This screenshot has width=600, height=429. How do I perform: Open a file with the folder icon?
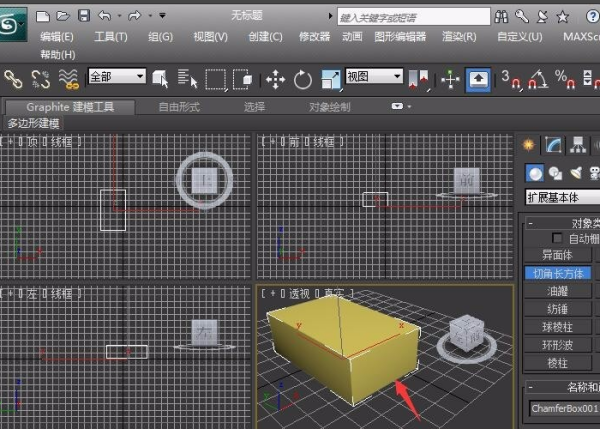(x=63, y=16)
